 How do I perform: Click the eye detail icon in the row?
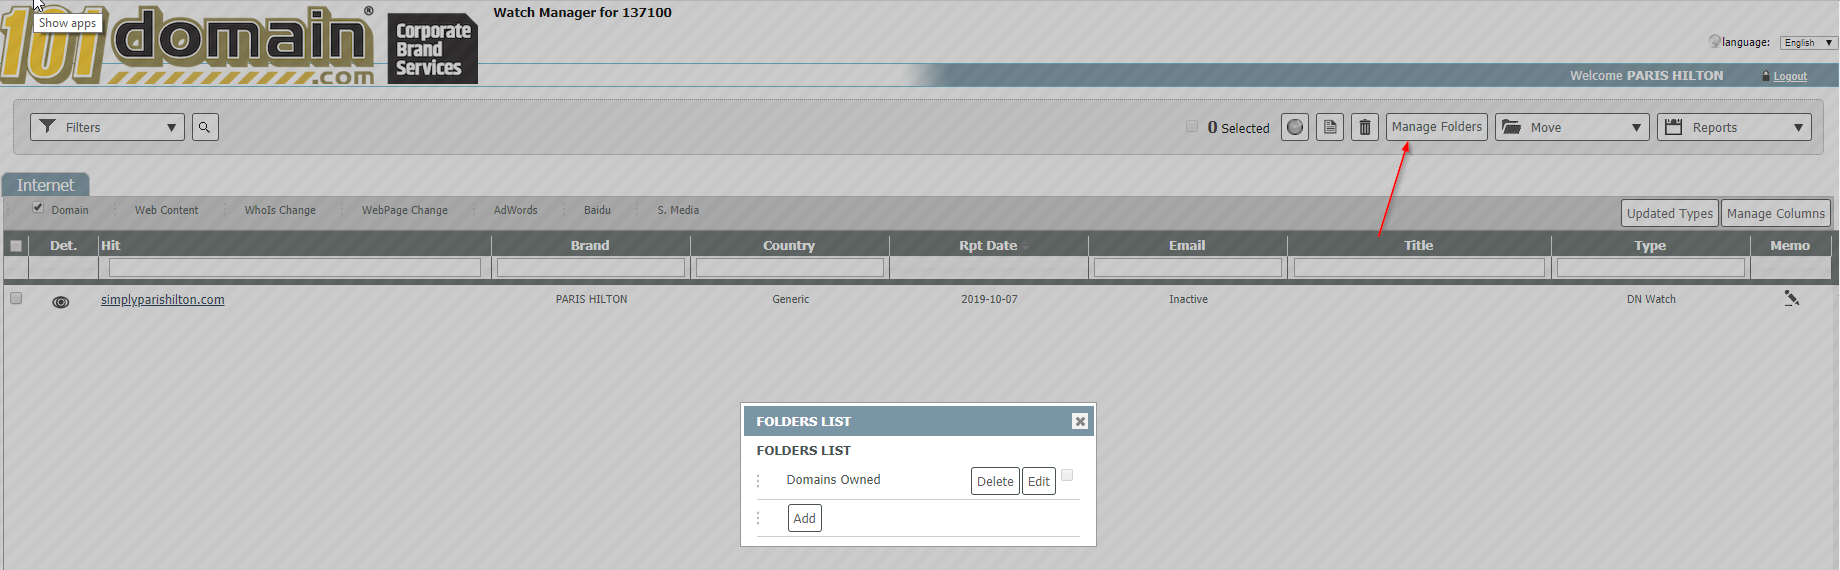(61, 301)
